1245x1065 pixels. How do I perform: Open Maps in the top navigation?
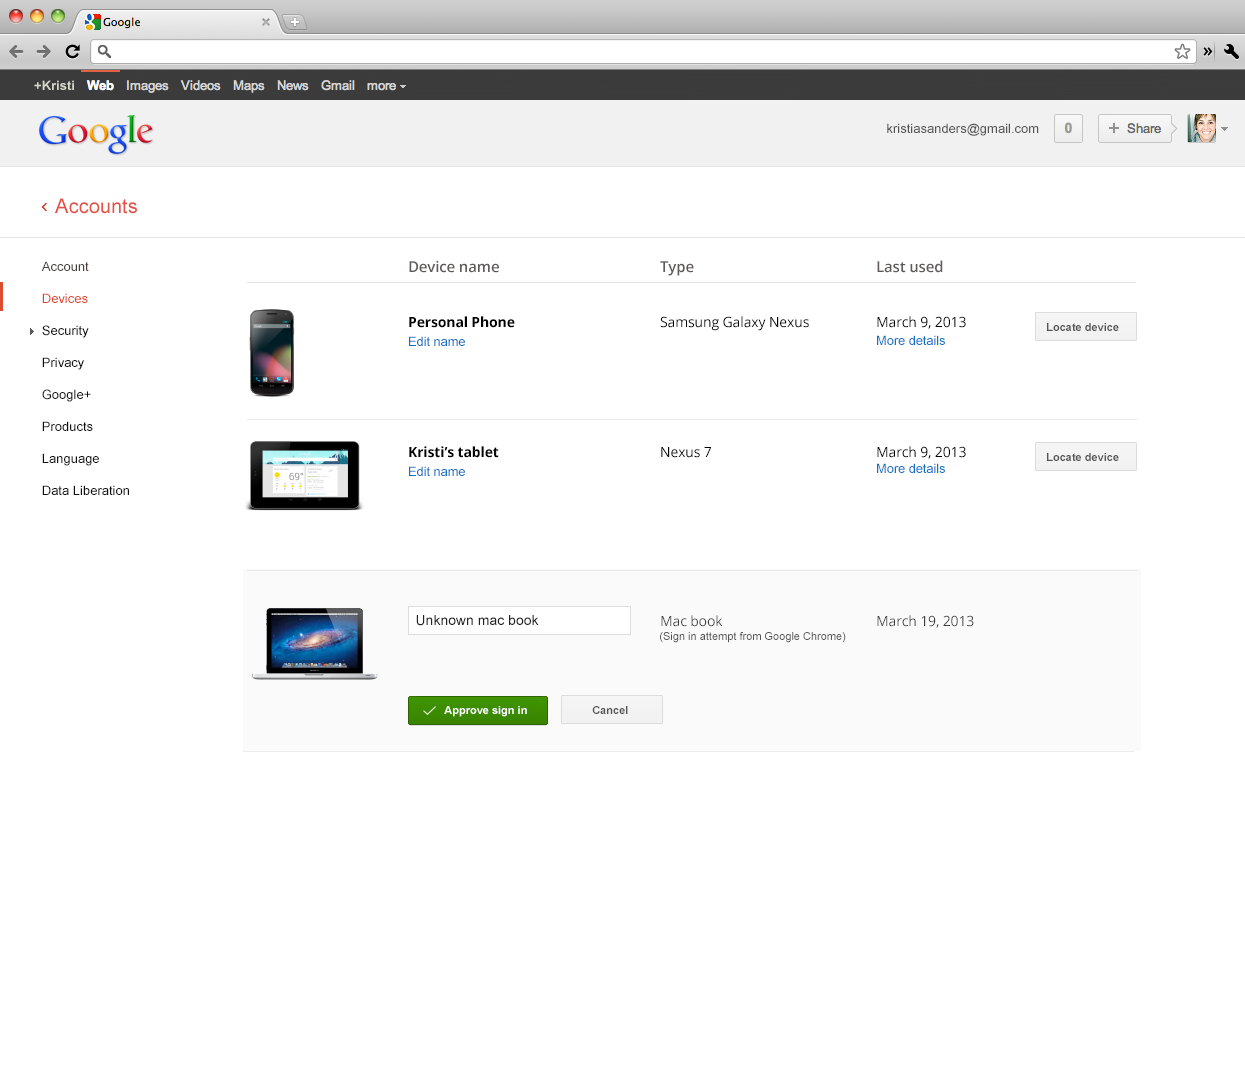[248, 85]
